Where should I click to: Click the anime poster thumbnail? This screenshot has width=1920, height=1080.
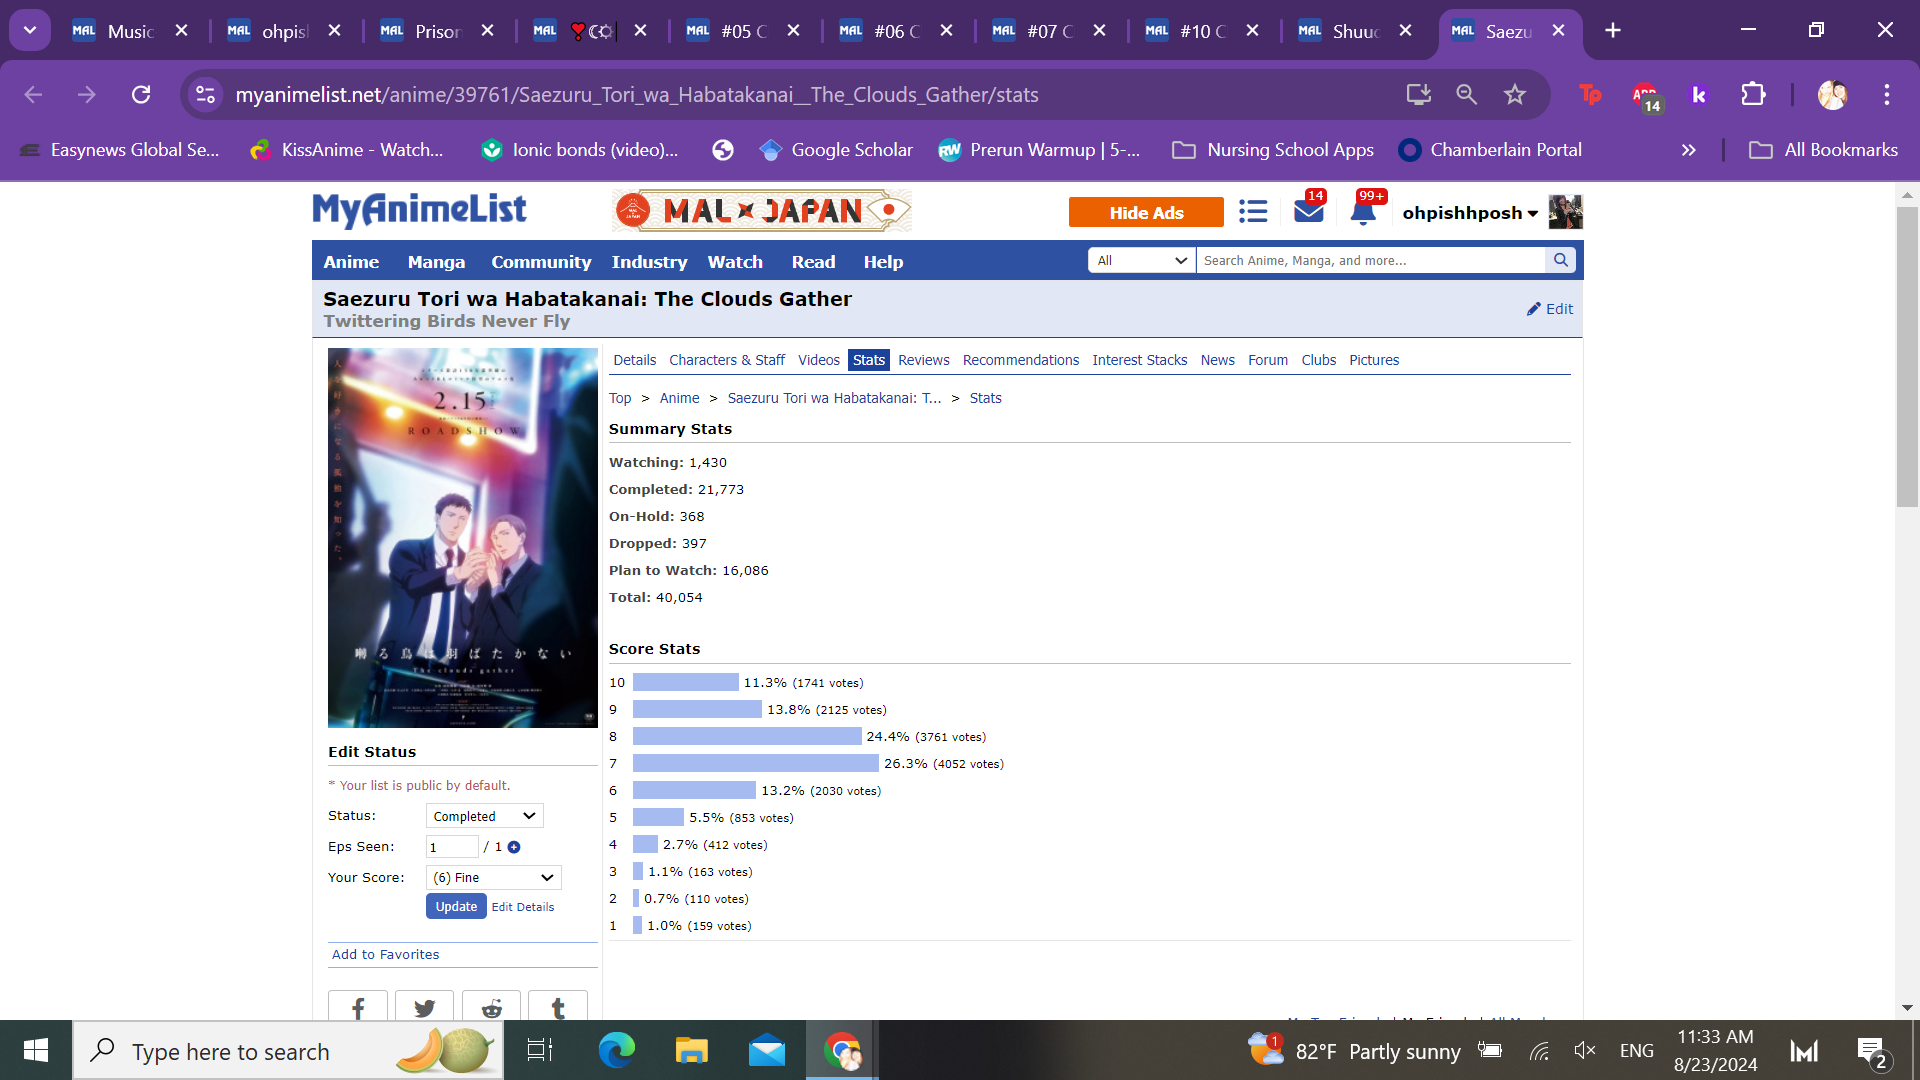tap(463, 537)
